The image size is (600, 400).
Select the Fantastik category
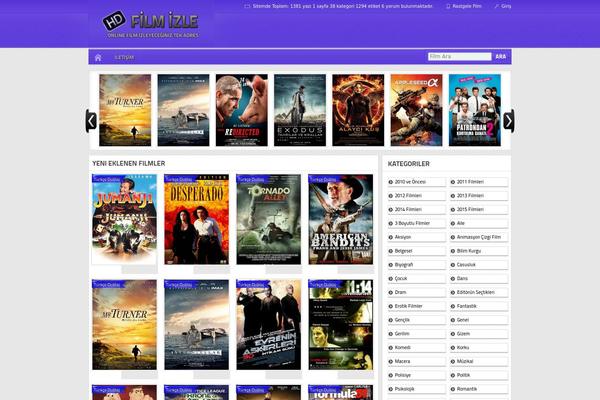pos(479,306)
